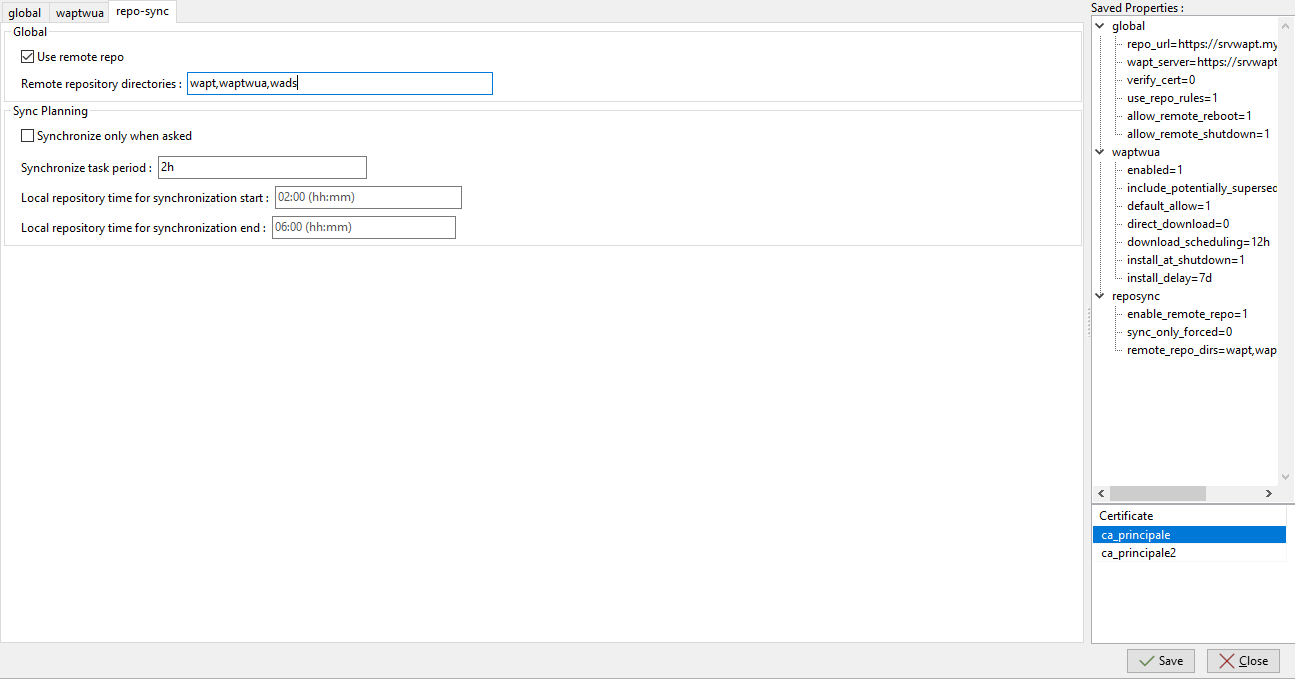Select install_delay=7d property
This screenshot has height=679, width=1295.
pos(1169,278)
